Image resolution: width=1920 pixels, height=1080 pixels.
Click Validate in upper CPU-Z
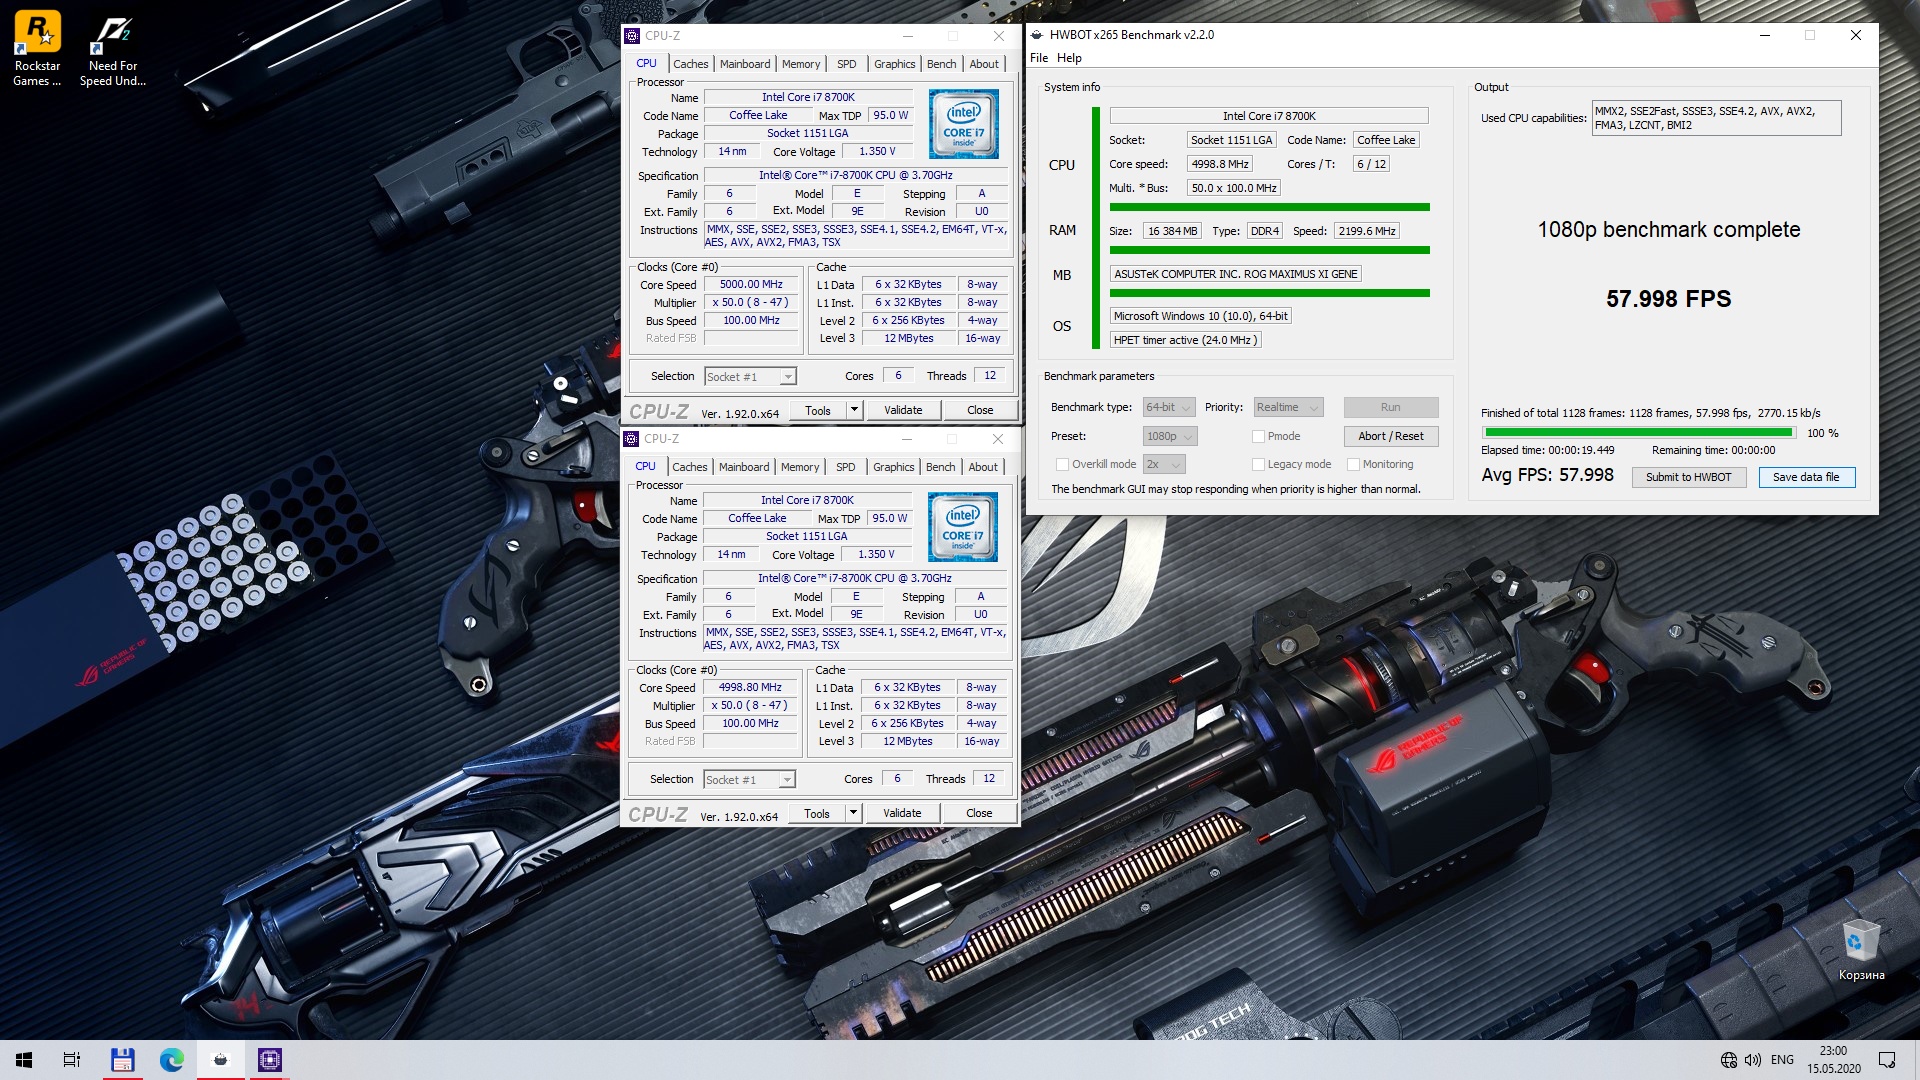pyautogui.click(x=903, y=410)
